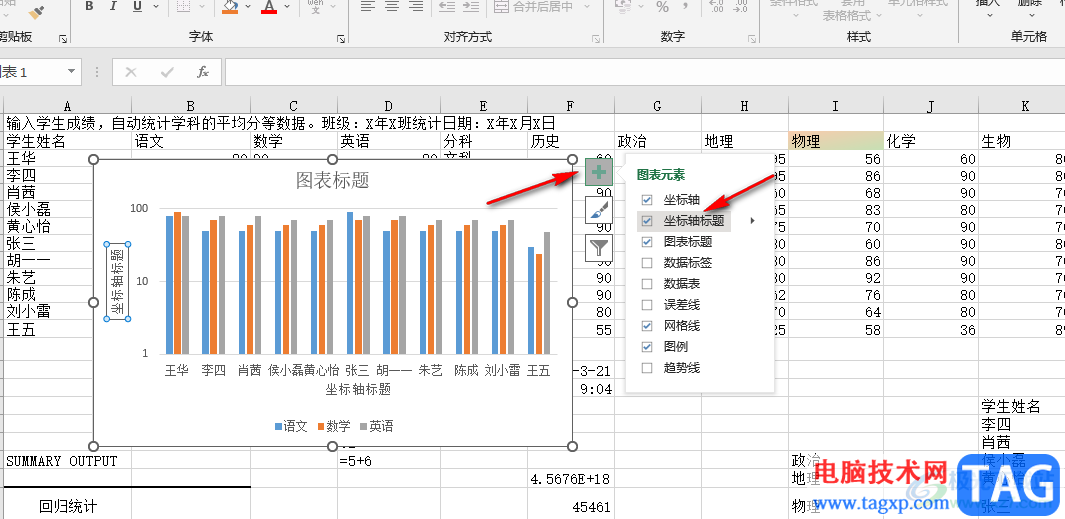Open borders dropdown arrow
Screen dimensions: 1065x519
pos(202,7)
